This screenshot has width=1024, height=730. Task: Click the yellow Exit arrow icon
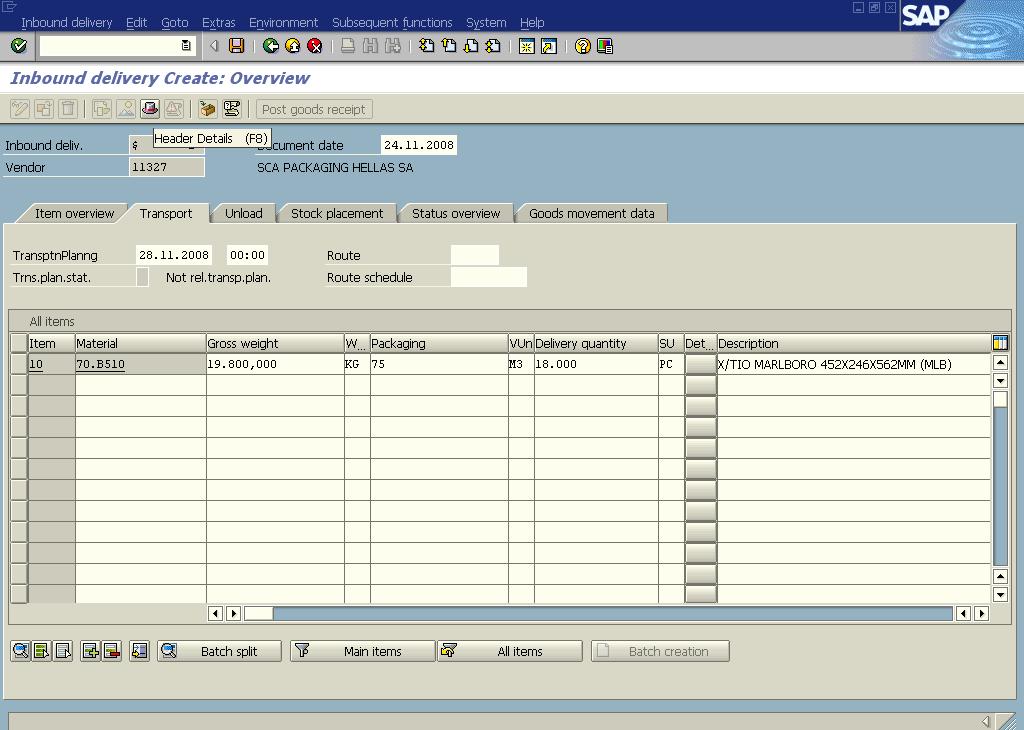tap(293, 46)
